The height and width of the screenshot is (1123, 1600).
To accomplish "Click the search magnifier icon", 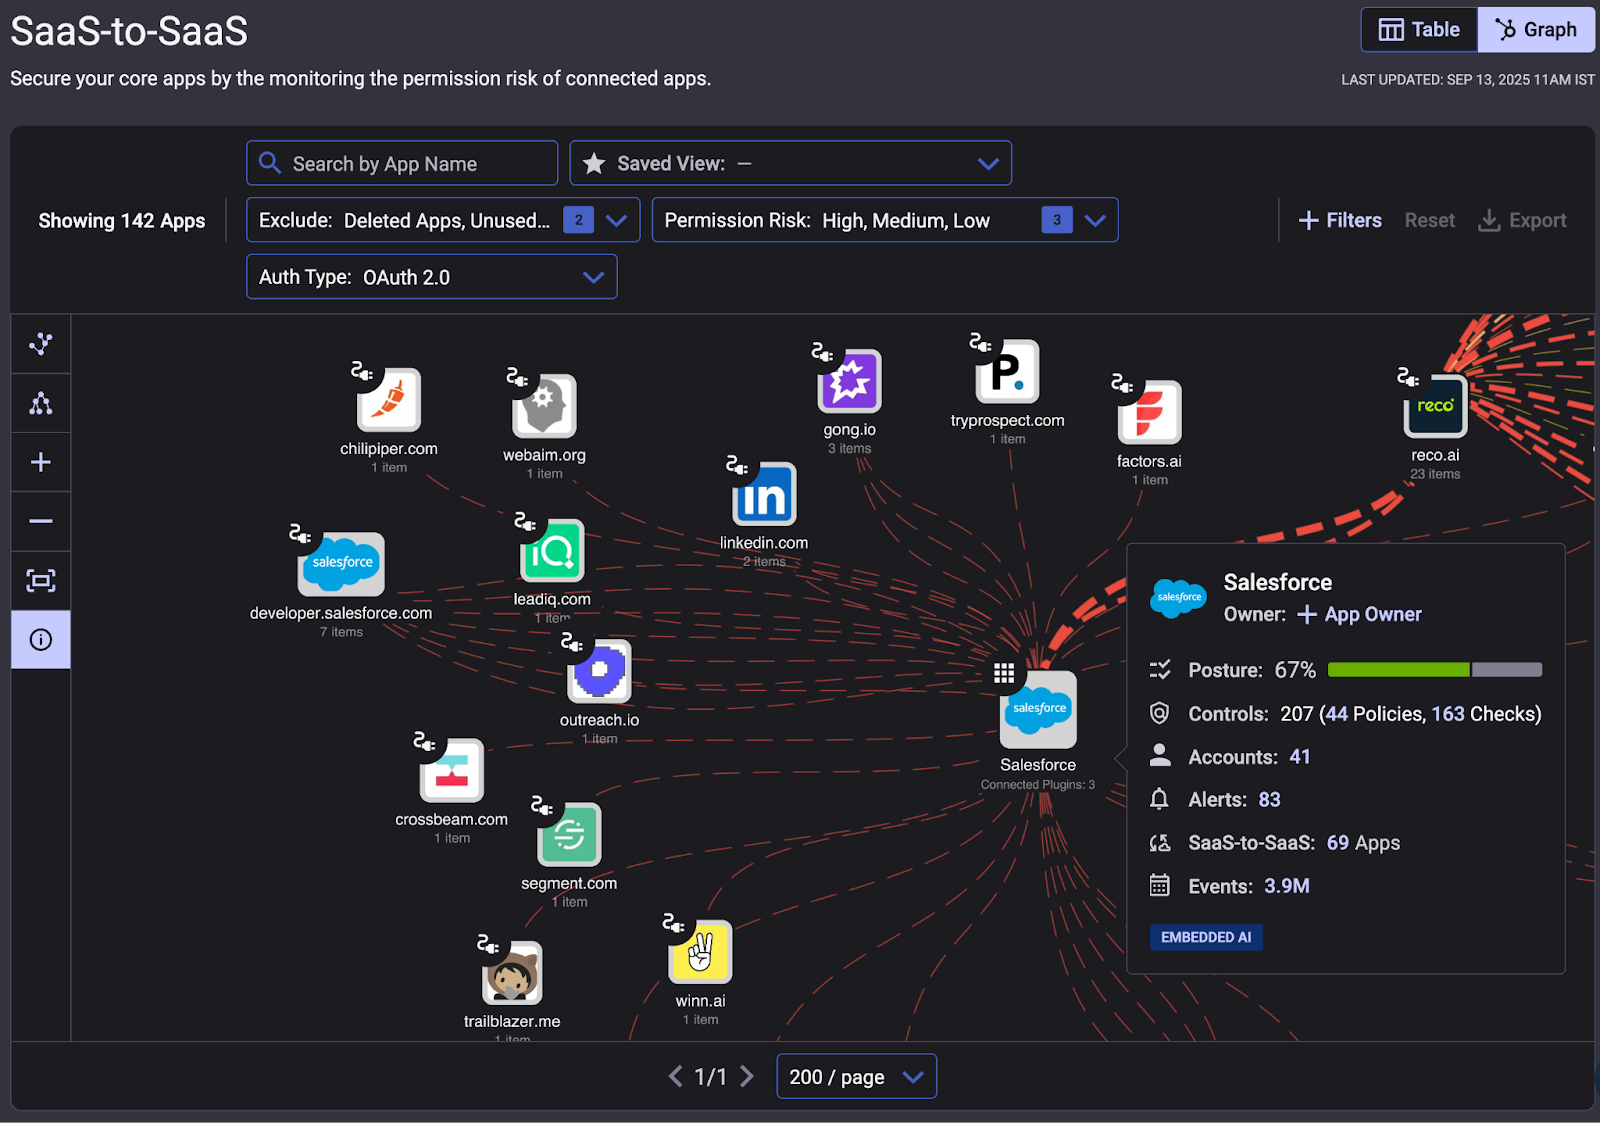I will (x=269, y=162).
